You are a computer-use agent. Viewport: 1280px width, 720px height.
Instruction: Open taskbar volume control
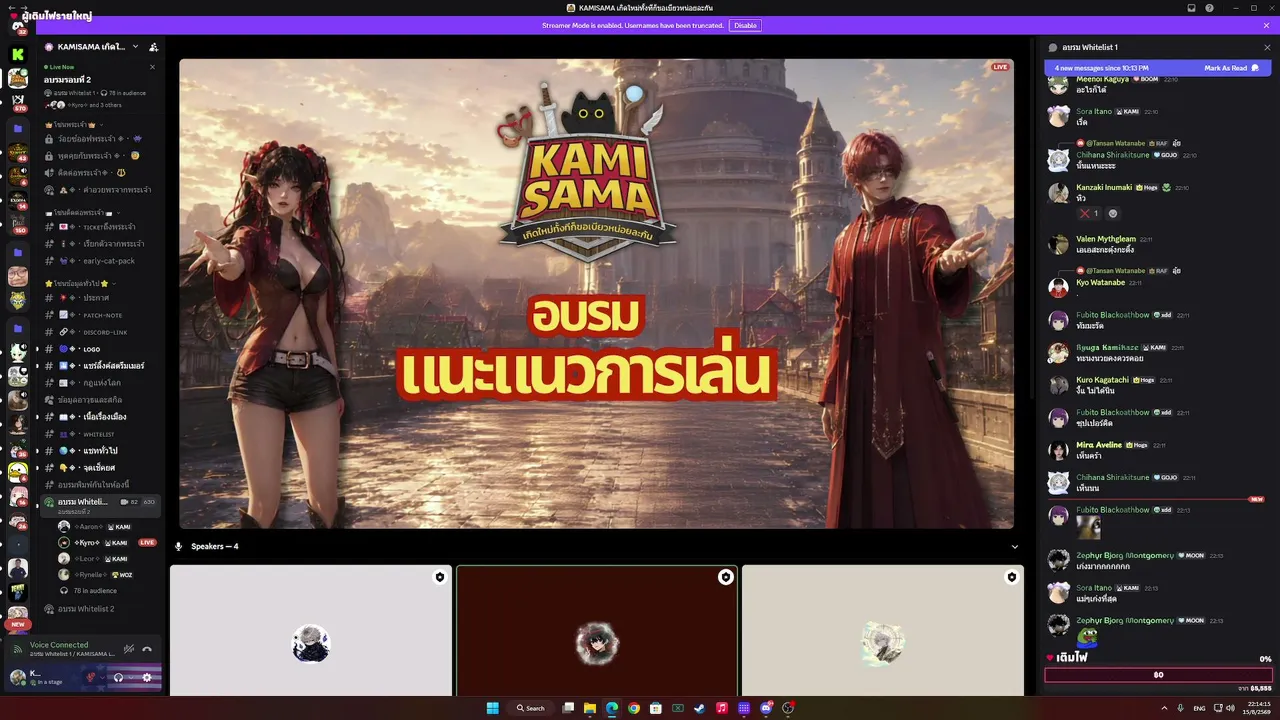pos(1230,708)
